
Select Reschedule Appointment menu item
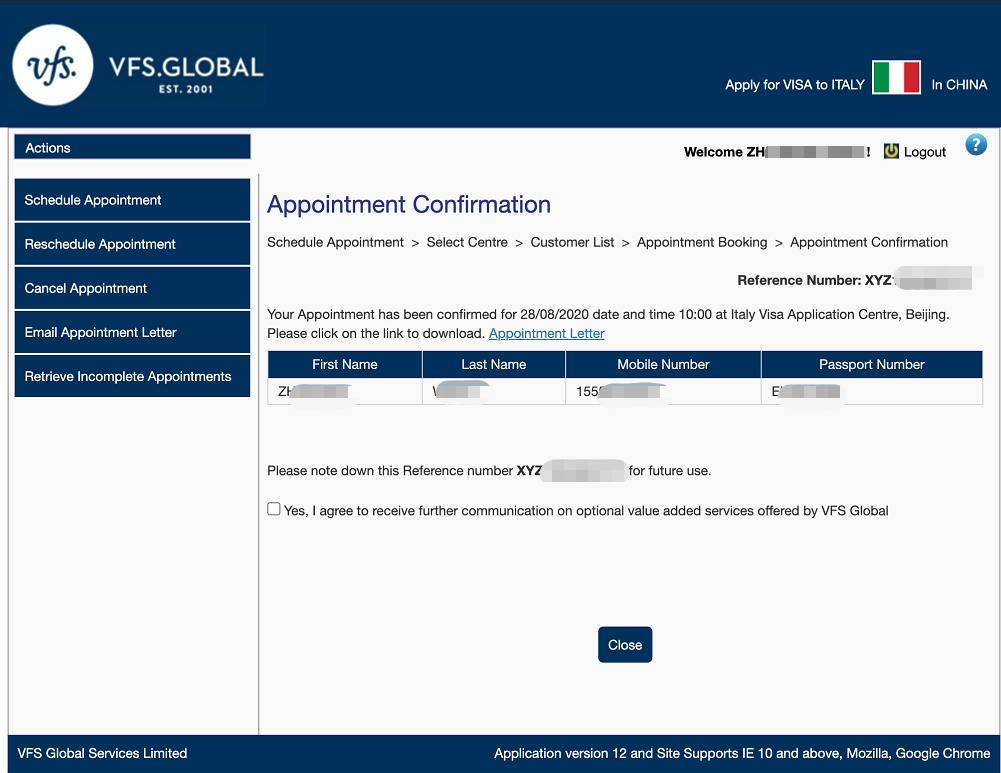coord(132,244)
